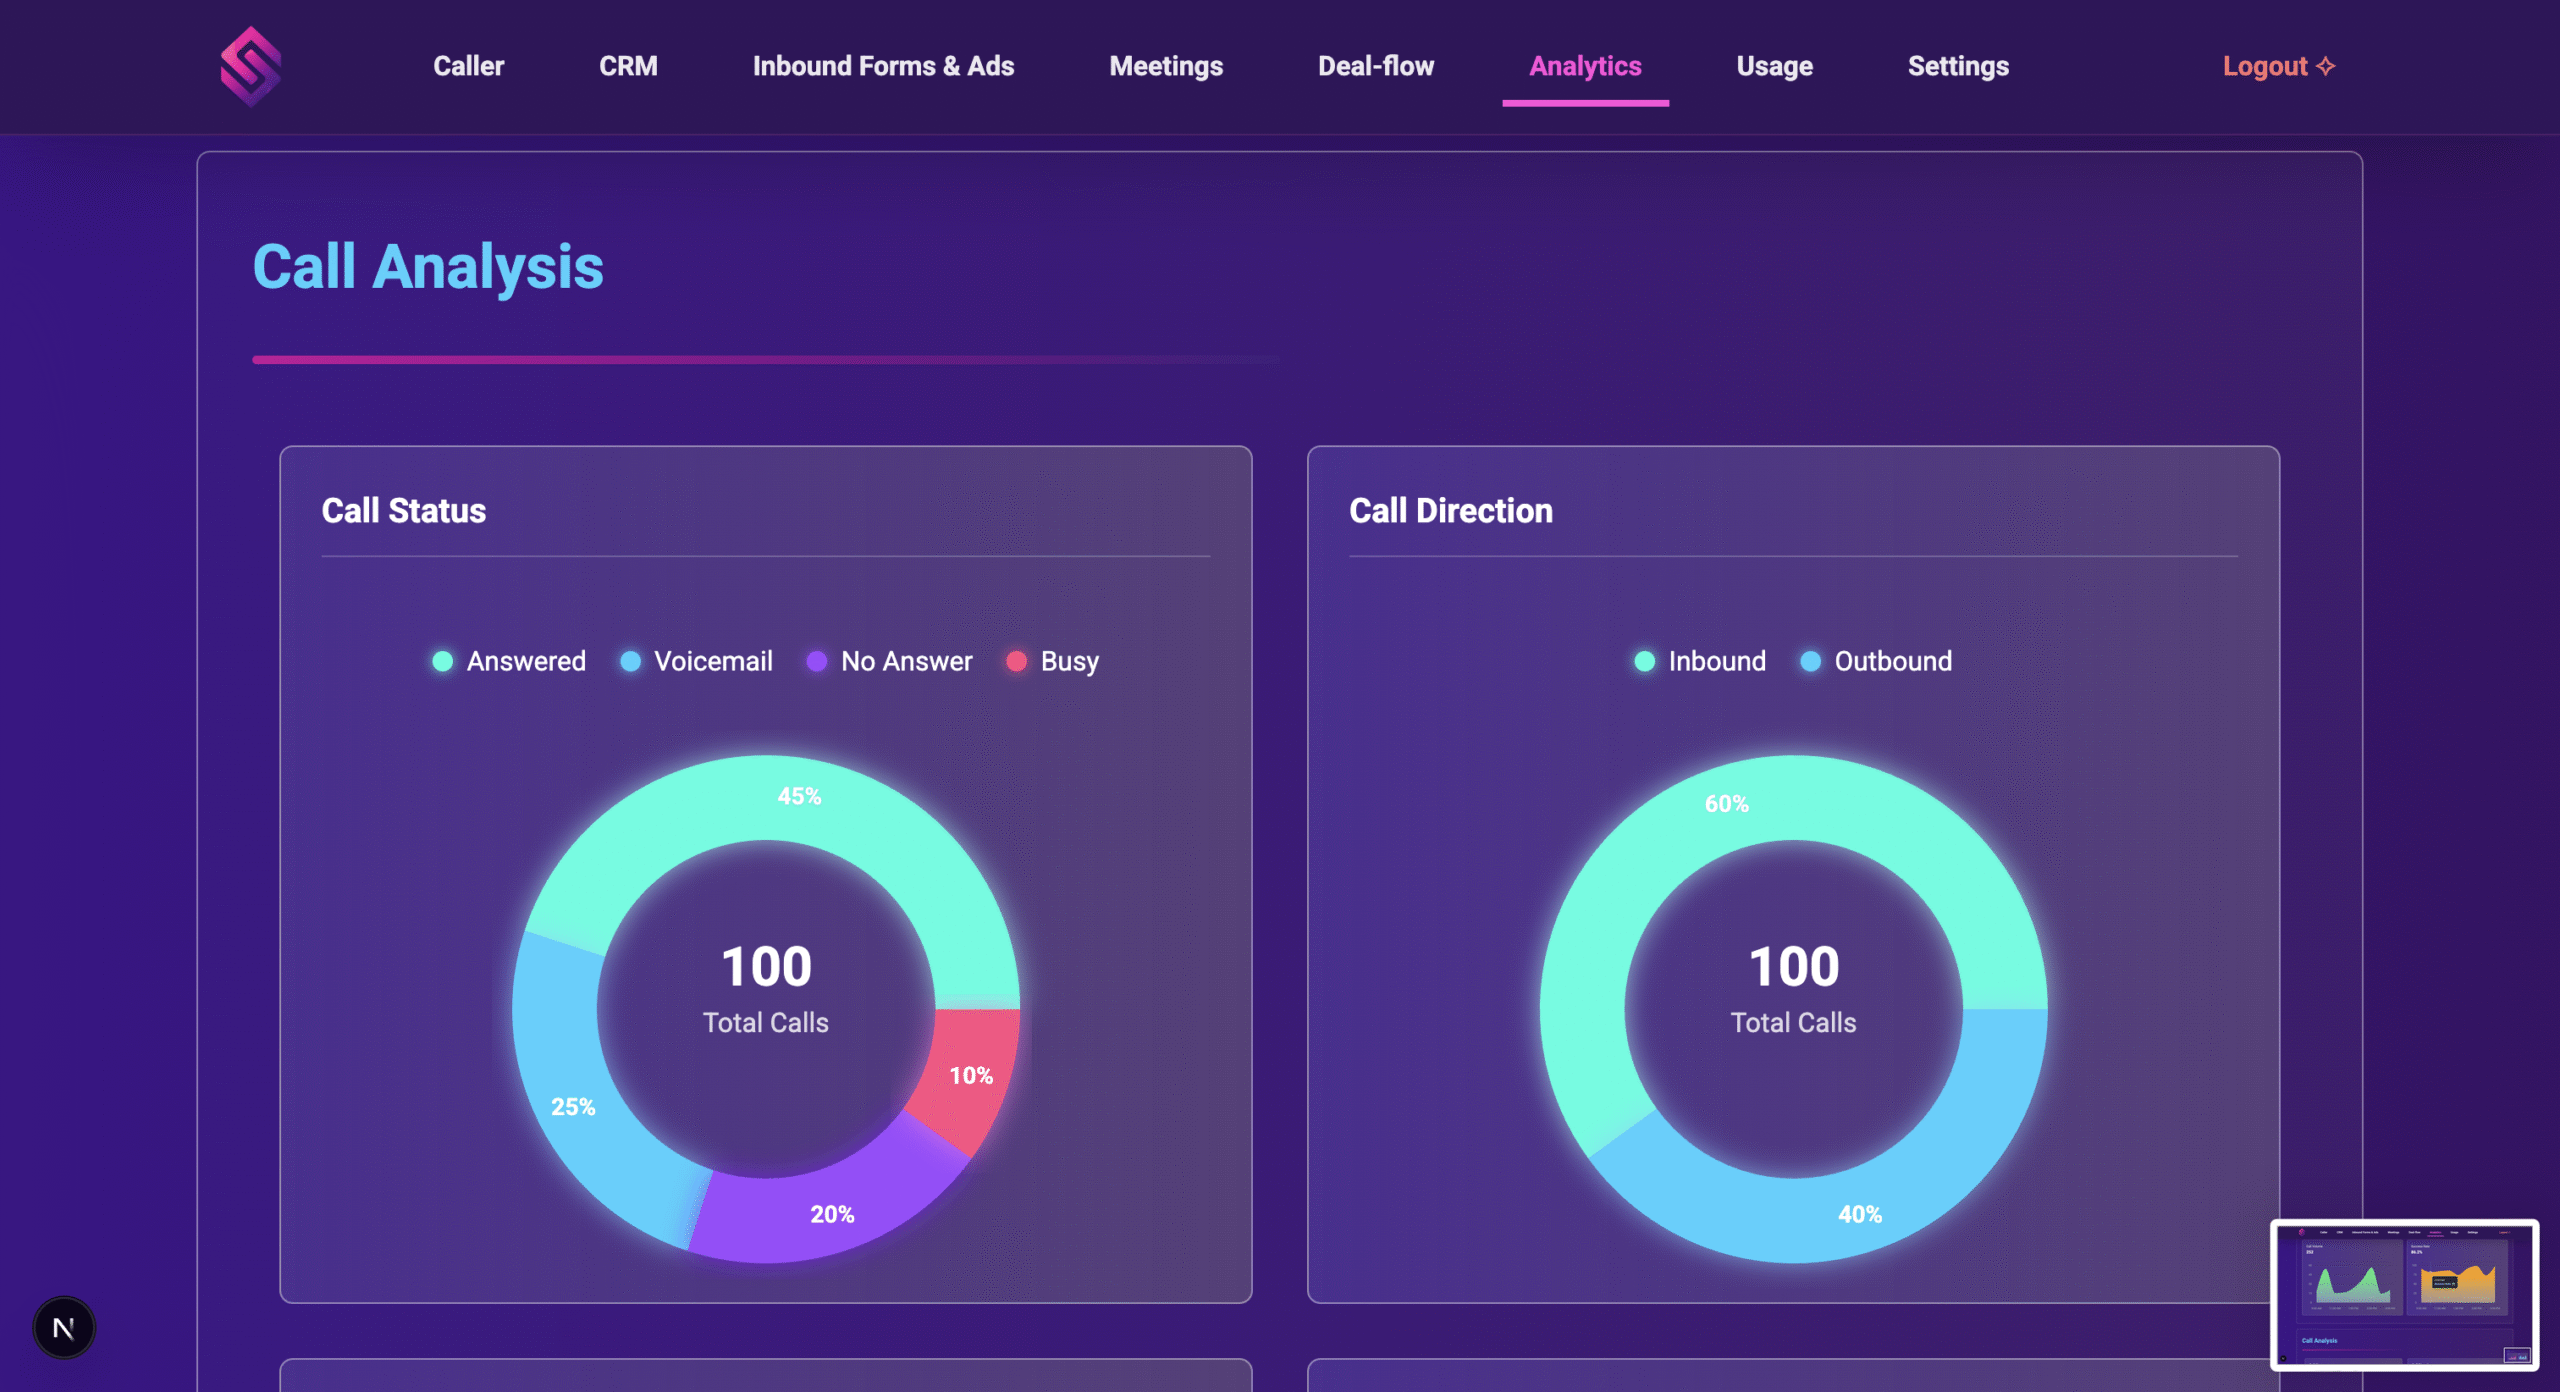Open the Settings page

[x=1958, y=66]
